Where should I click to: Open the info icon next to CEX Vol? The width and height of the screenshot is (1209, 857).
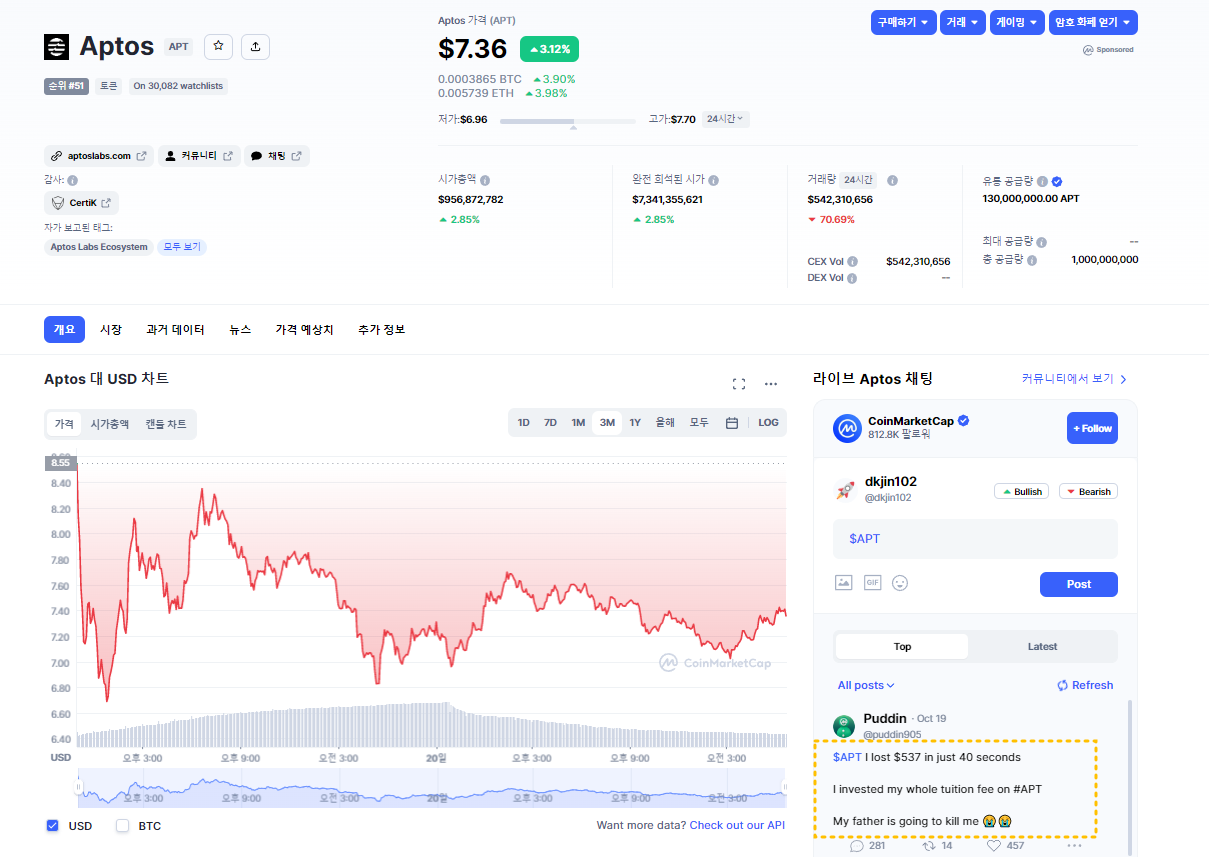coord(853,262)
